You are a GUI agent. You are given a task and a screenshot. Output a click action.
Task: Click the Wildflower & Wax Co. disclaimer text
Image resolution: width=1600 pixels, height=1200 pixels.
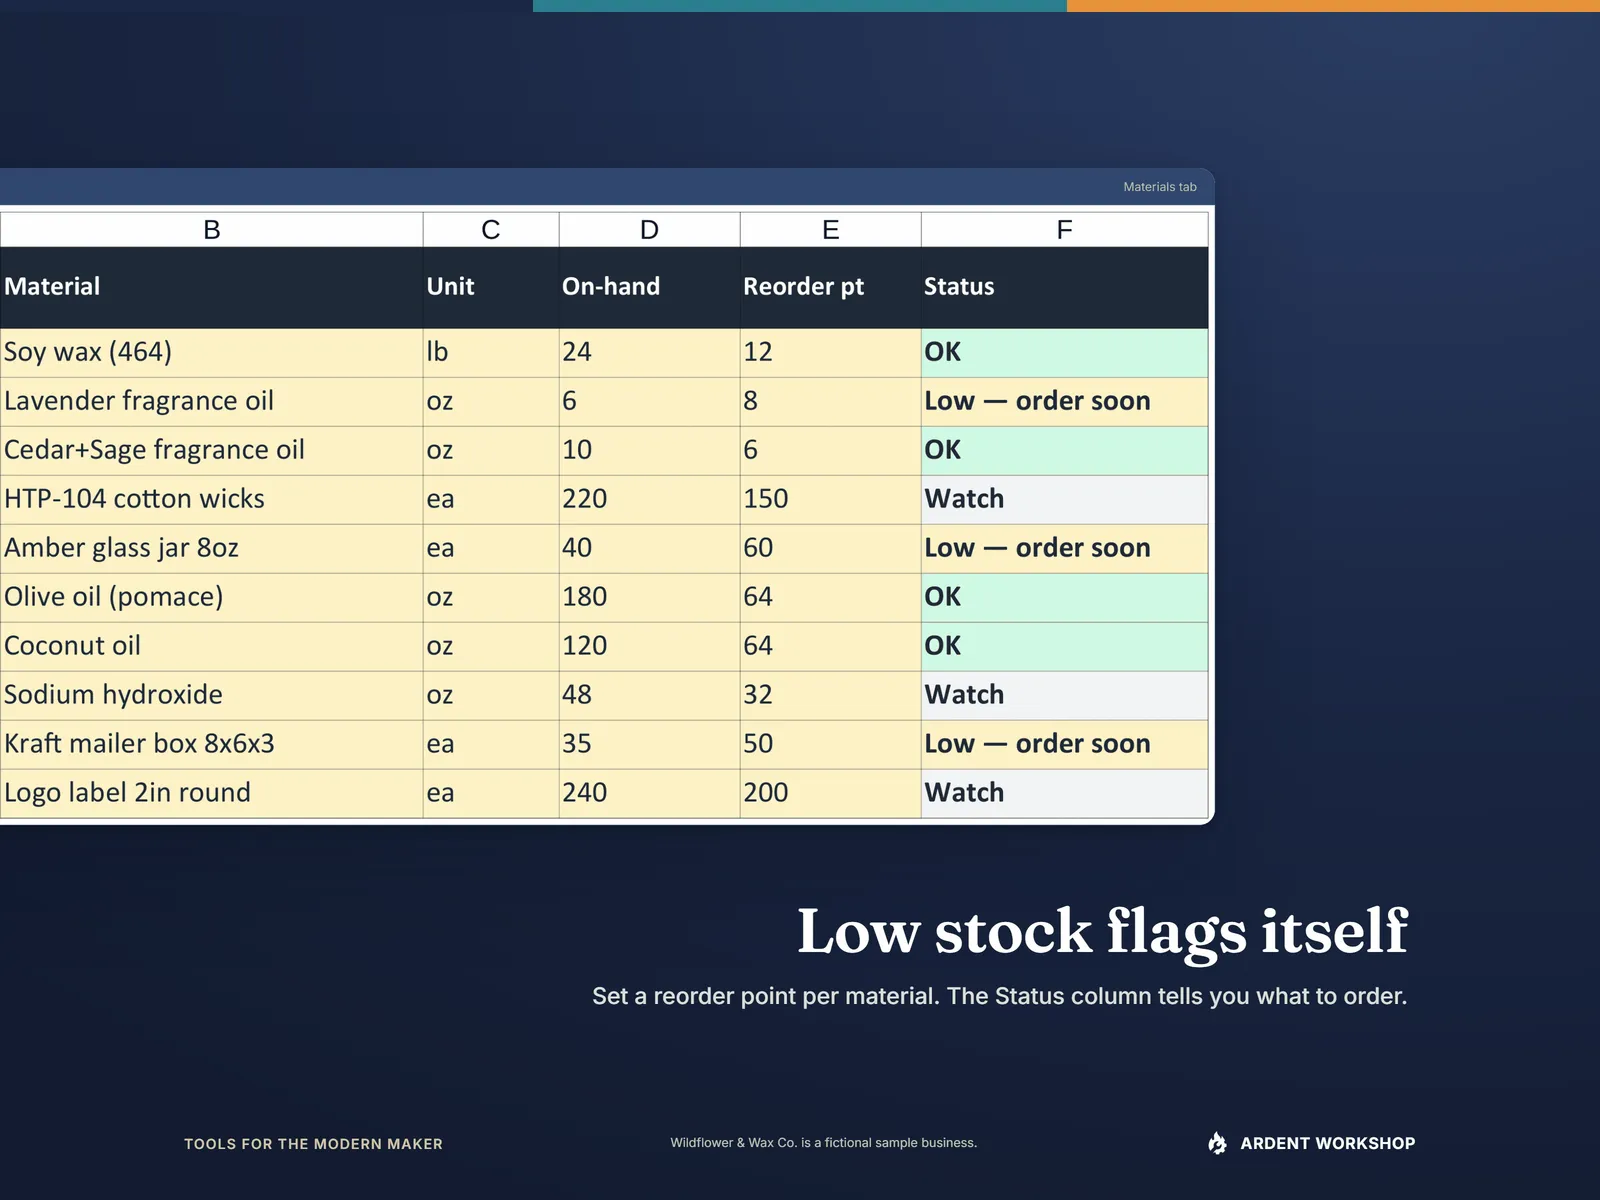(x=823, y=1142)
